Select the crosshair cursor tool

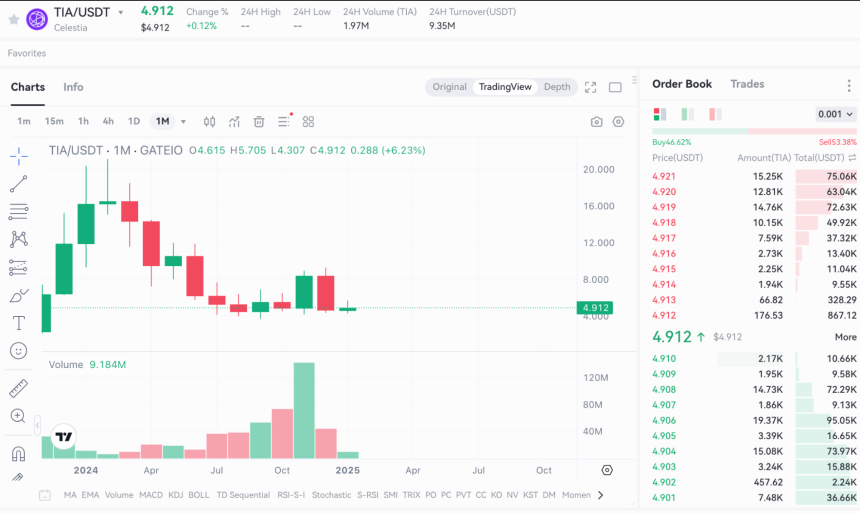click(19, 156)
